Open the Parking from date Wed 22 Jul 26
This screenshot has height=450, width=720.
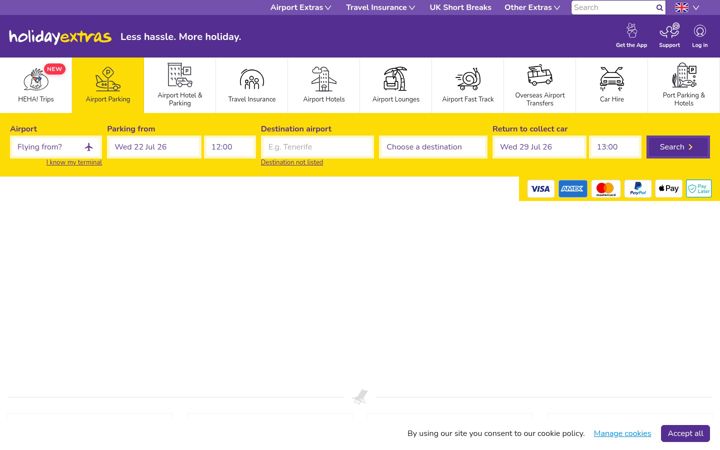[x=154, y=147]
